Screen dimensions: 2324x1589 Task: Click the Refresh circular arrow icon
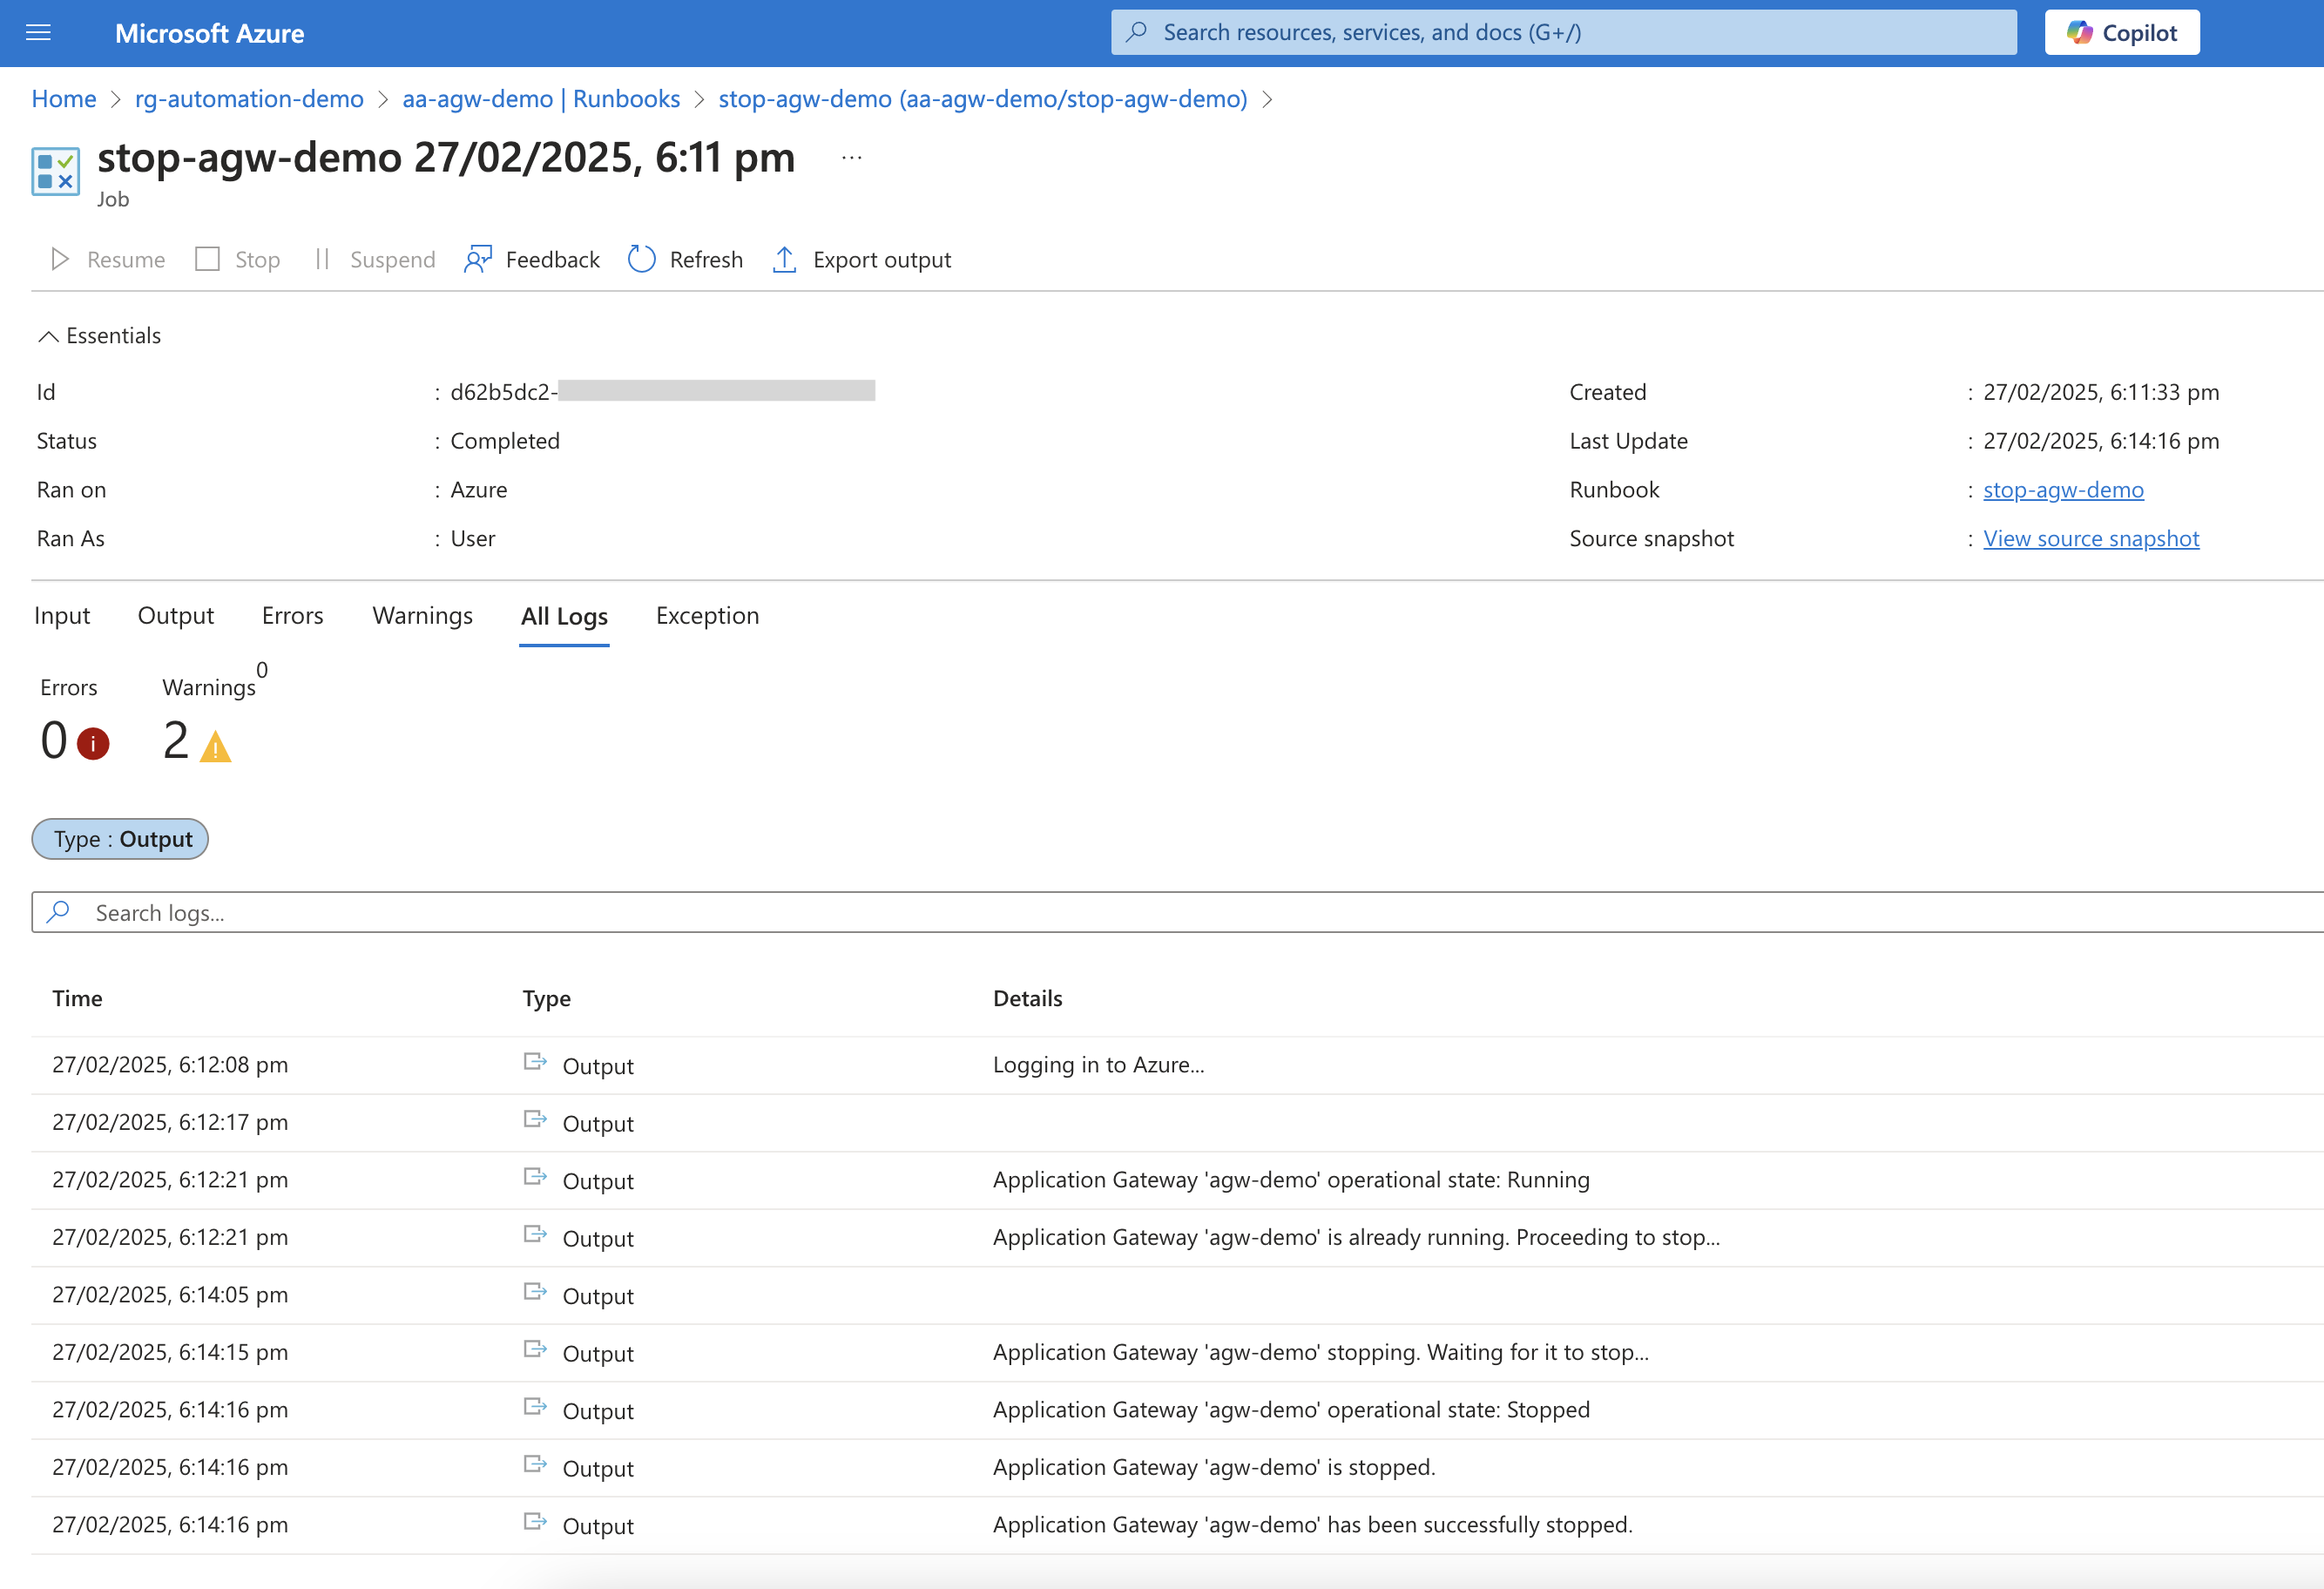pos(641,259)
